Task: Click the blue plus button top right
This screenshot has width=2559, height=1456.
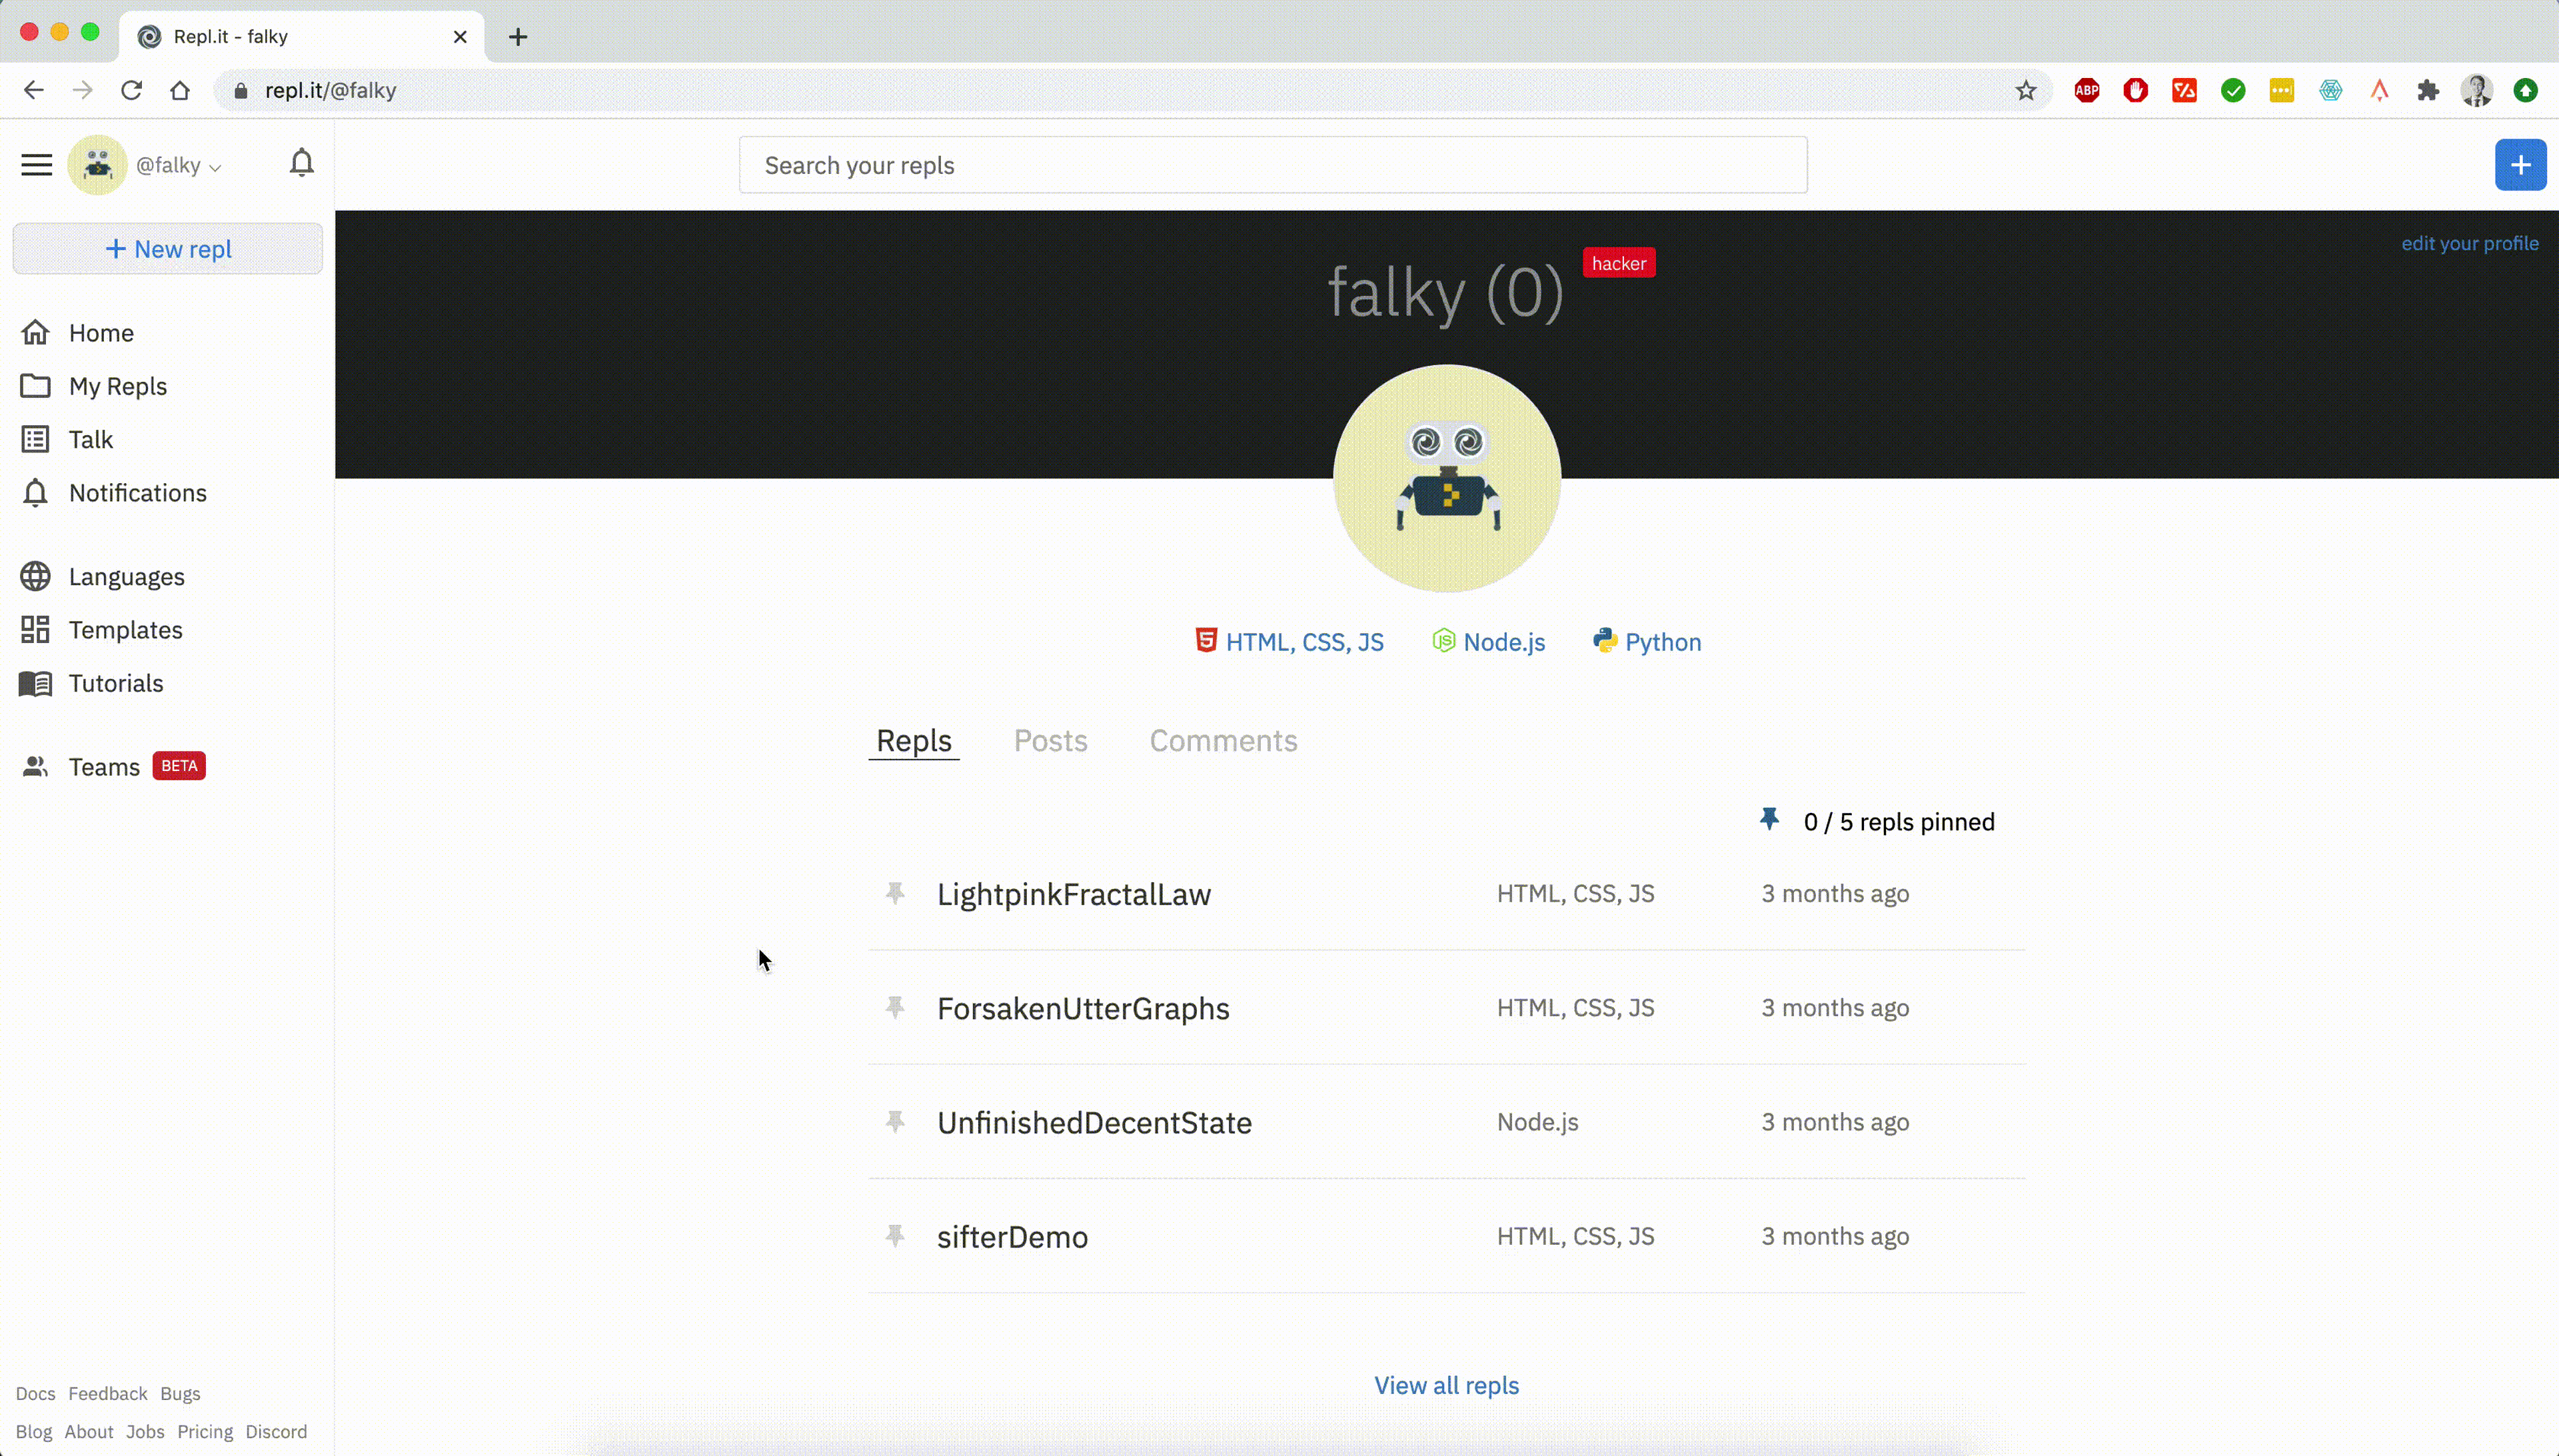Action: click(2519, 165)
